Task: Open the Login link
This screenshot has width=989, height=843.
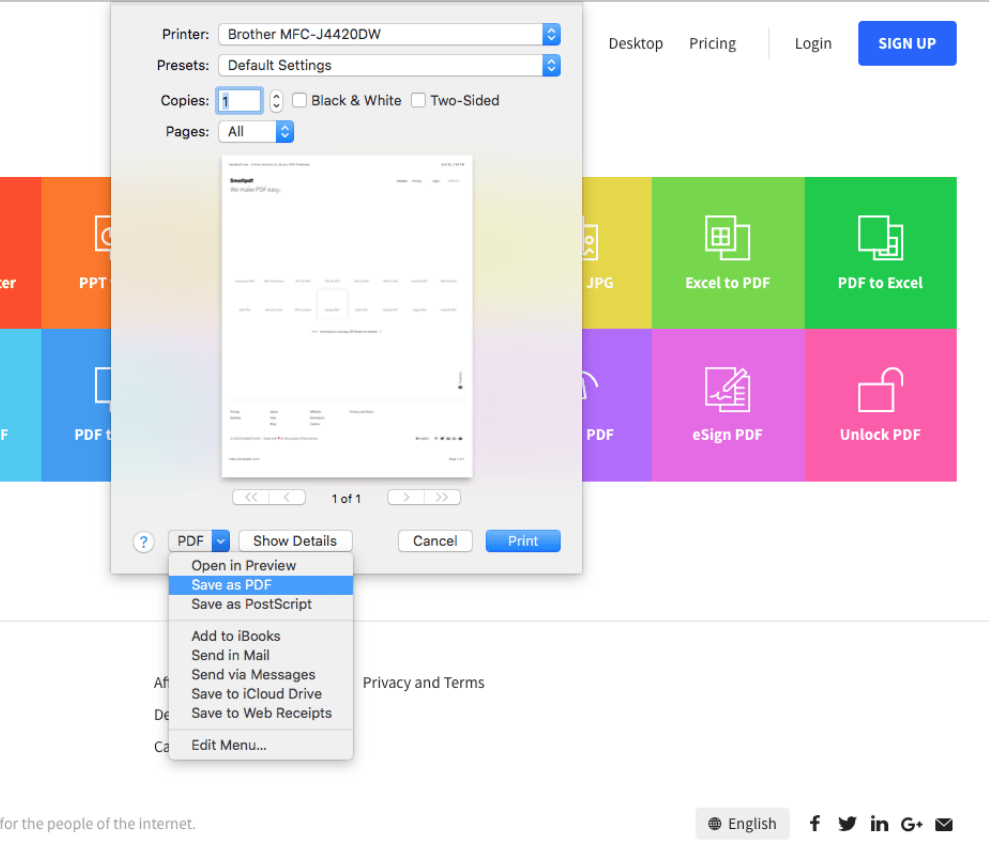Action: (813, 44)
